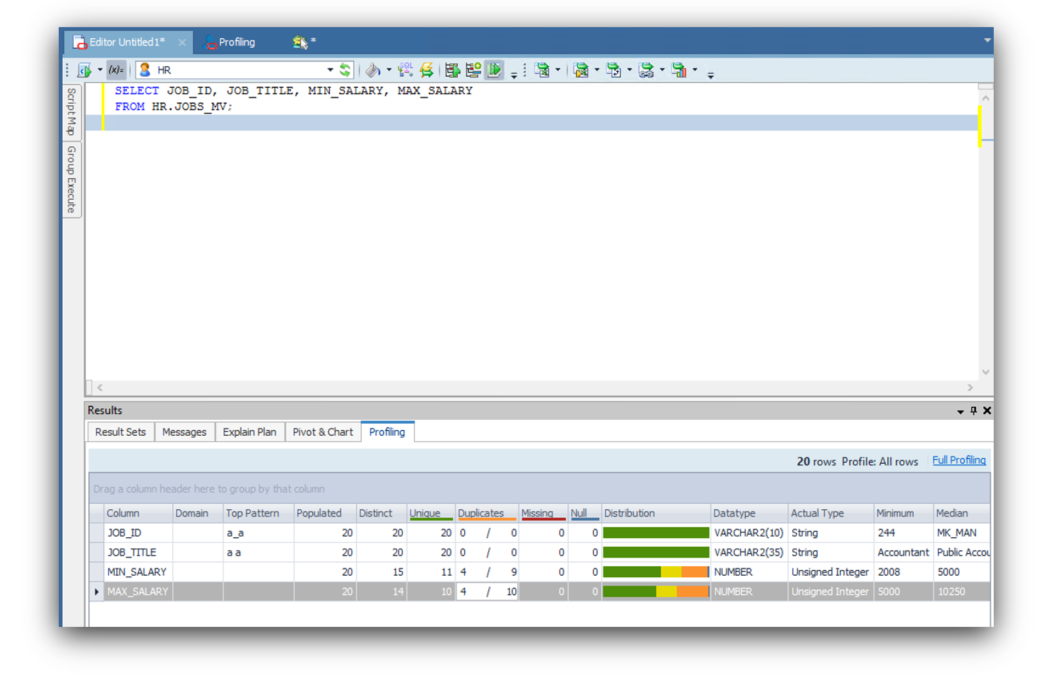Expand the toolbar overflow options arrow
Image resolution: width=1046 pixels, height=687 pixels.
711,74
